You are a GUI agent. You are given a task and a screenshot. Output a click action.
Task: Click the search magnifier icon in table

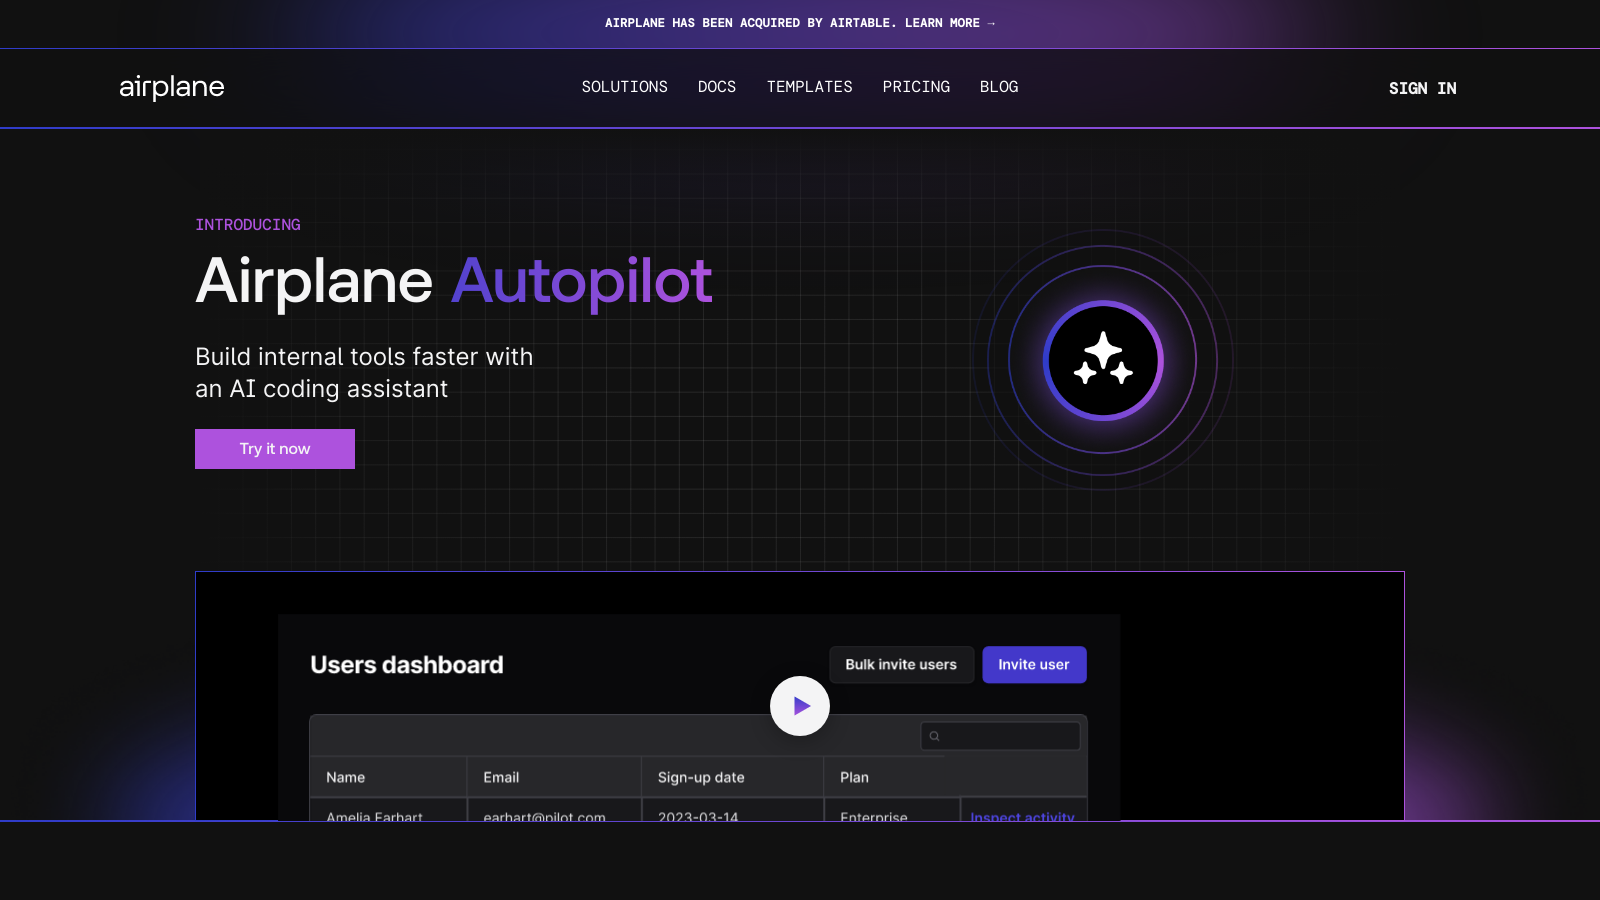coord(935,736)
